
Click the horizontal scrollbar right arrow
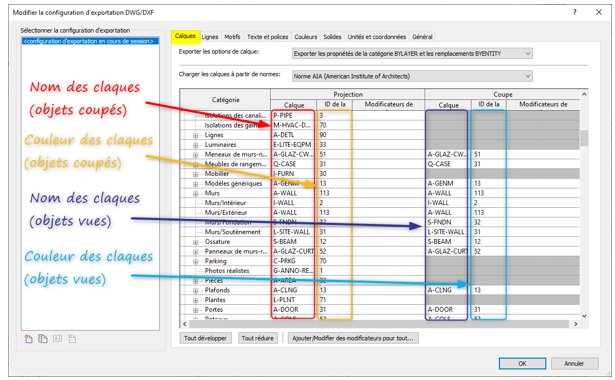point(575,324)
